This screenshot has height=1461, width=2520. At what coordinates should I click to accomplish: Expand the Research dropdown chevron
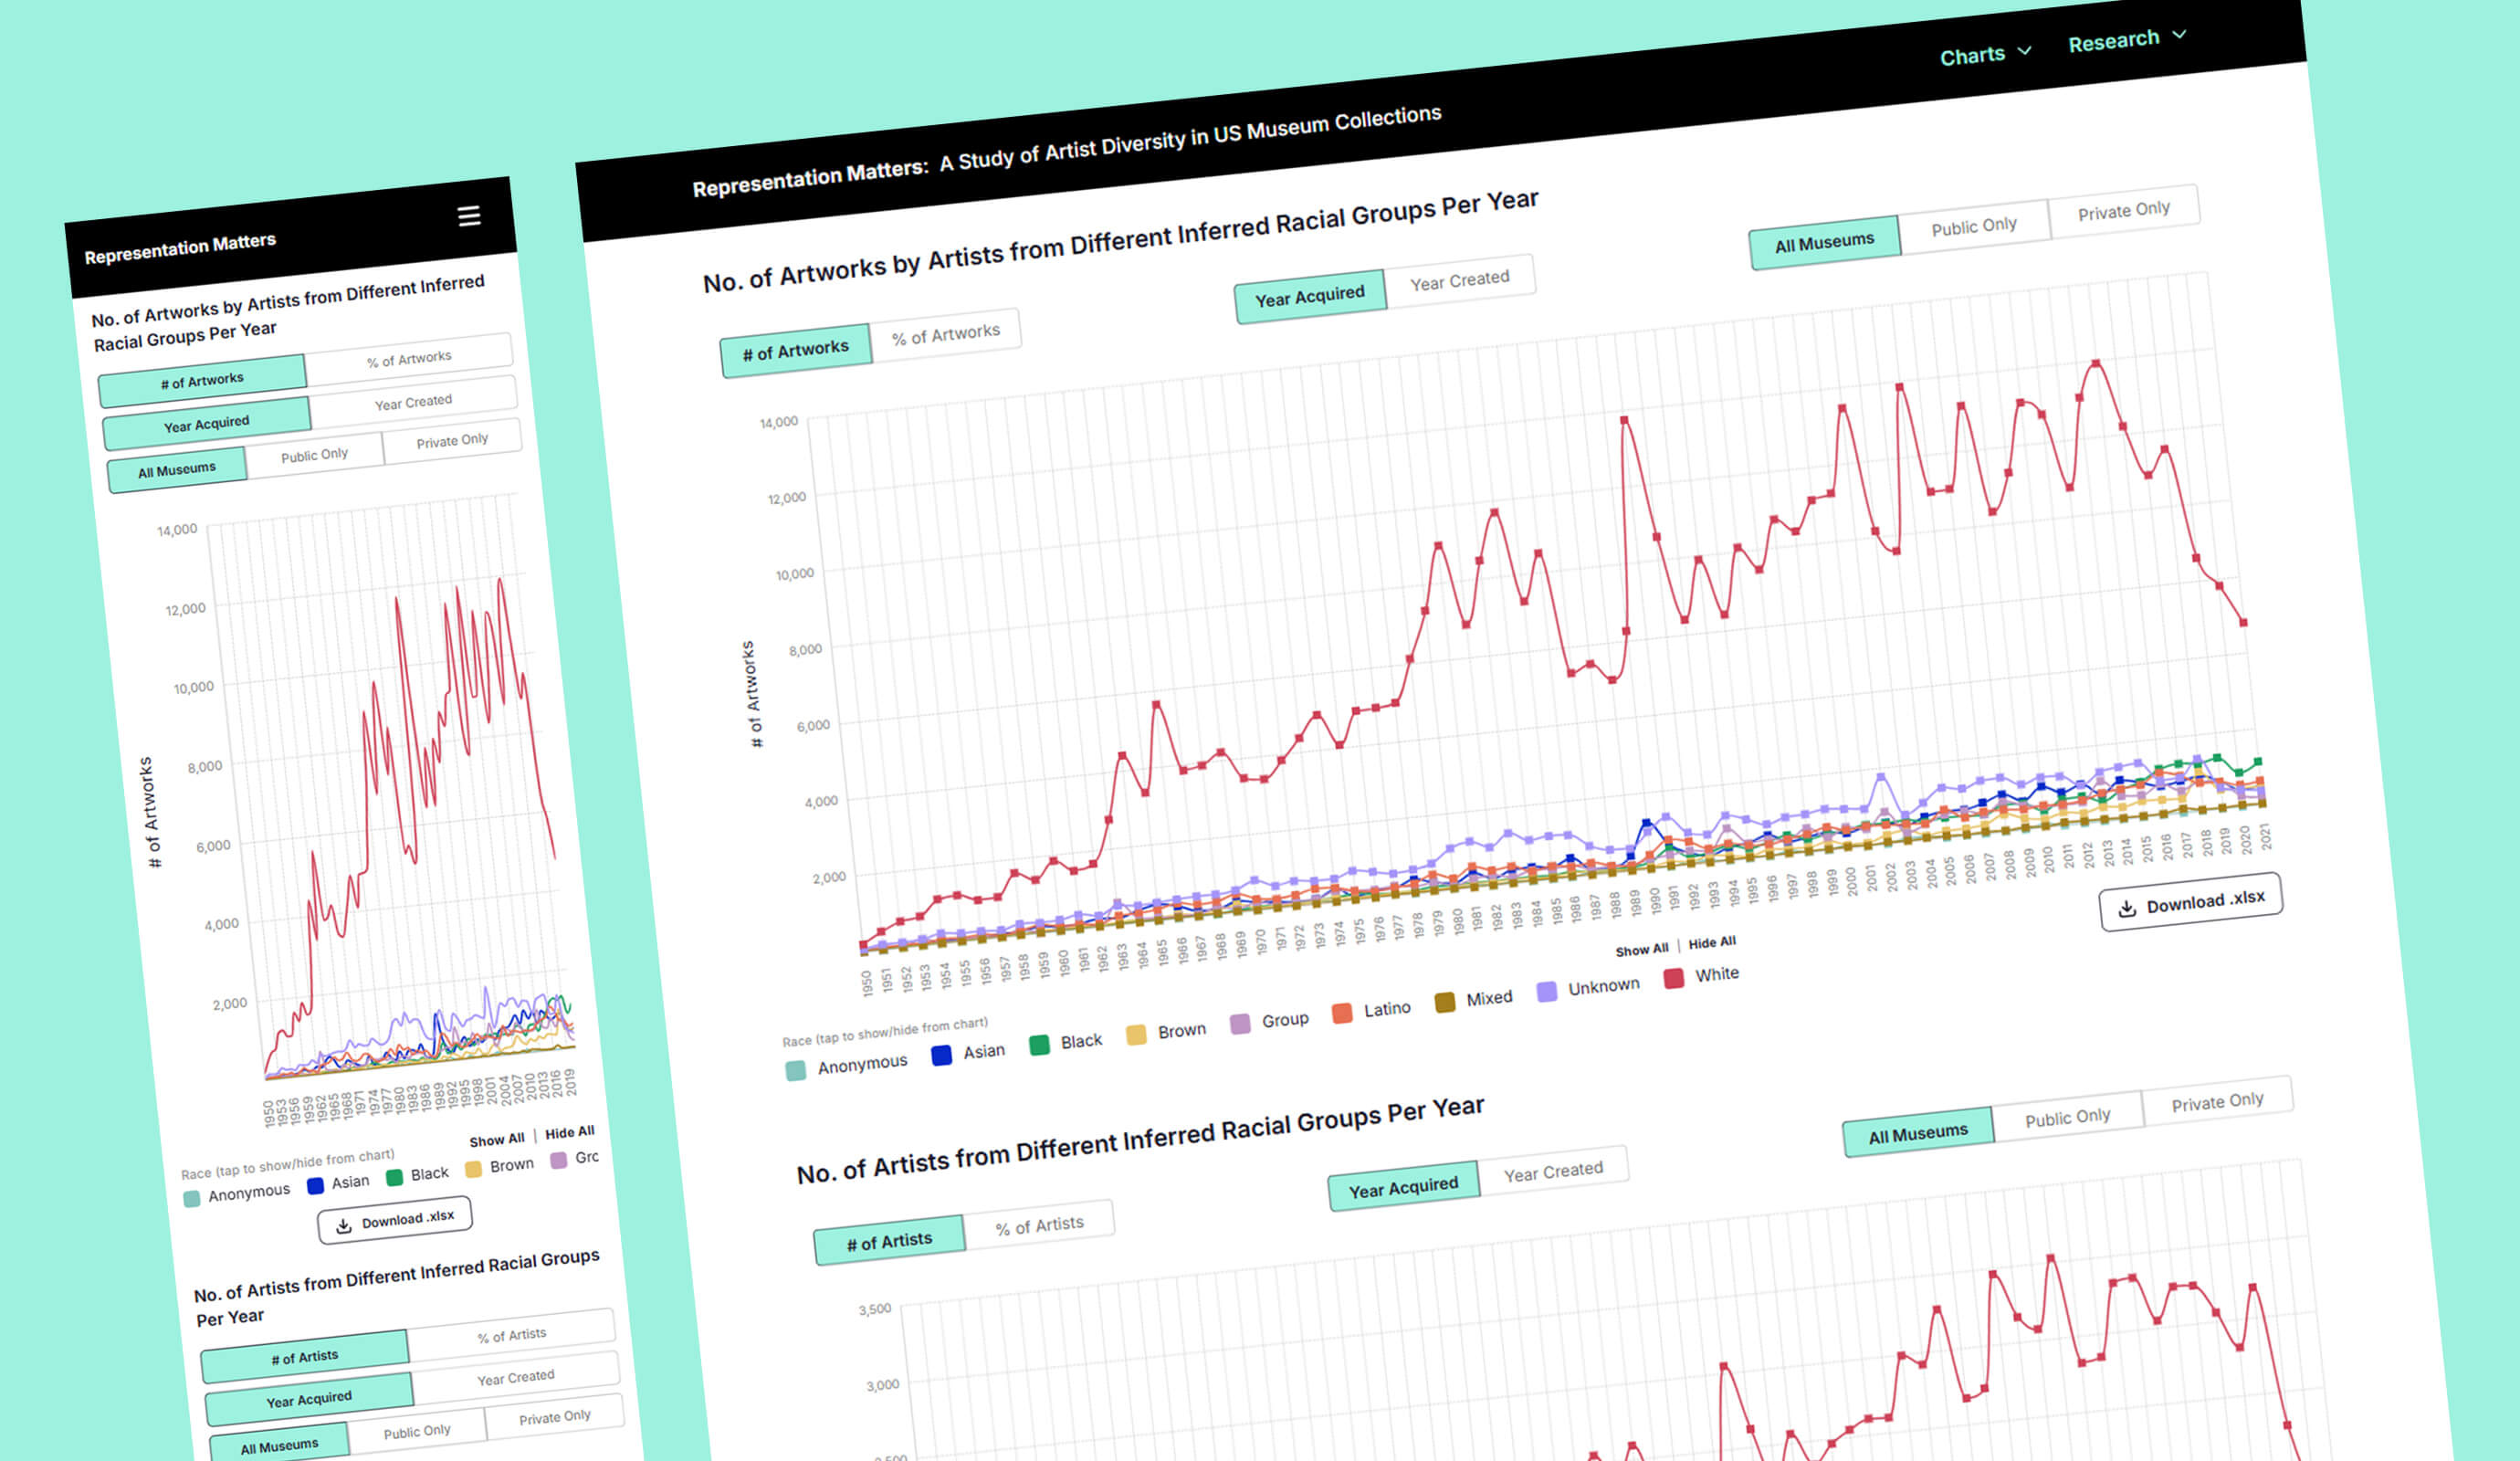point(2179,34)
